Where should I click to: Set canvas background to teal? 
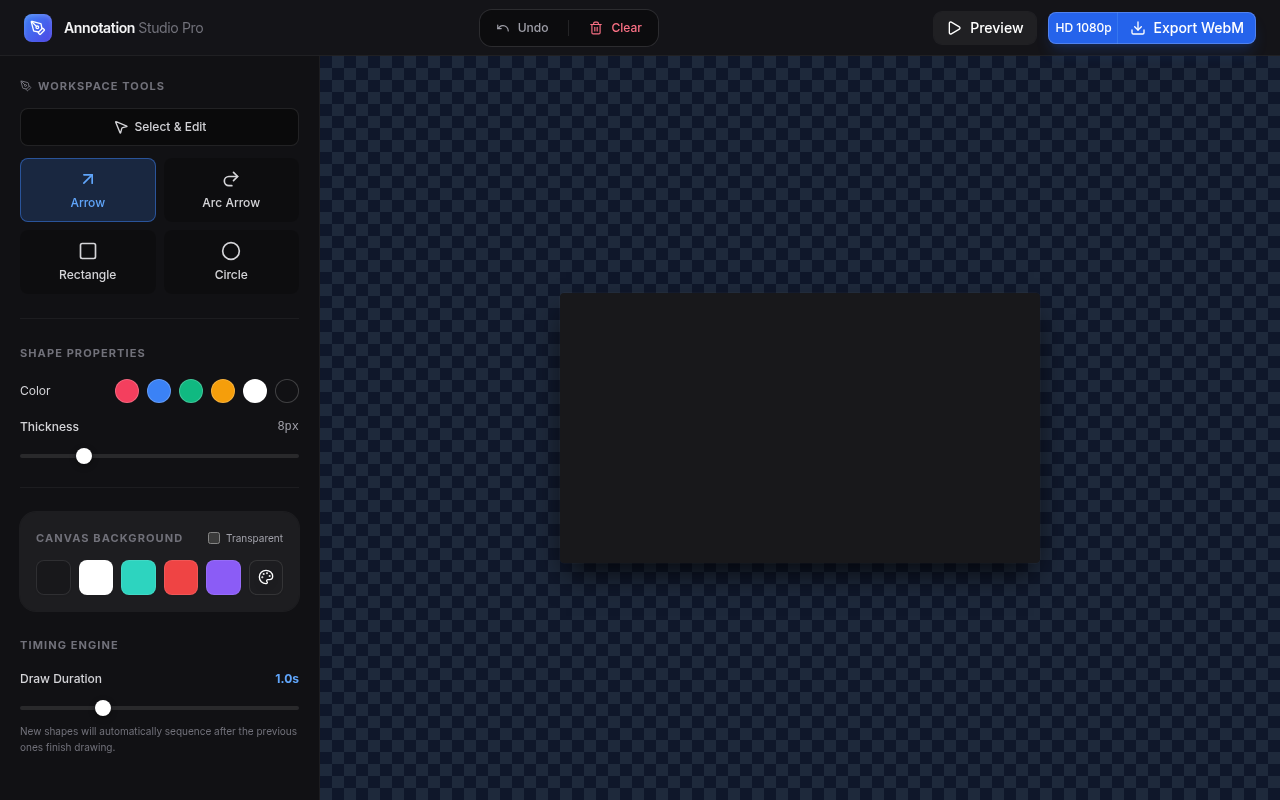click(x=138, y=577)
